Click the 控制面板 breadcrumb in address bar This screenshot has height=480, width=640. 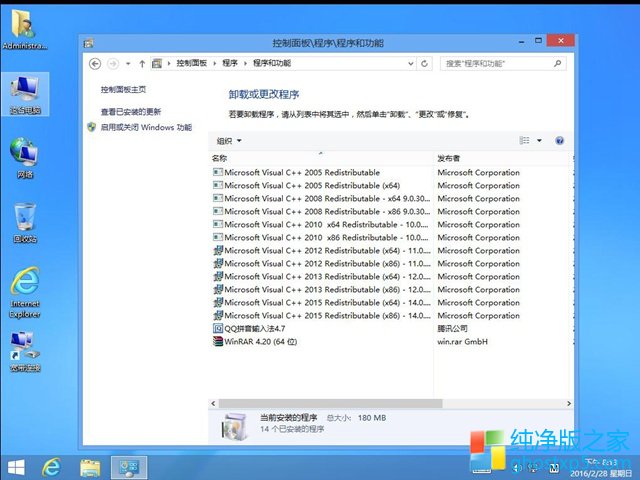click(x=194, y=63)
